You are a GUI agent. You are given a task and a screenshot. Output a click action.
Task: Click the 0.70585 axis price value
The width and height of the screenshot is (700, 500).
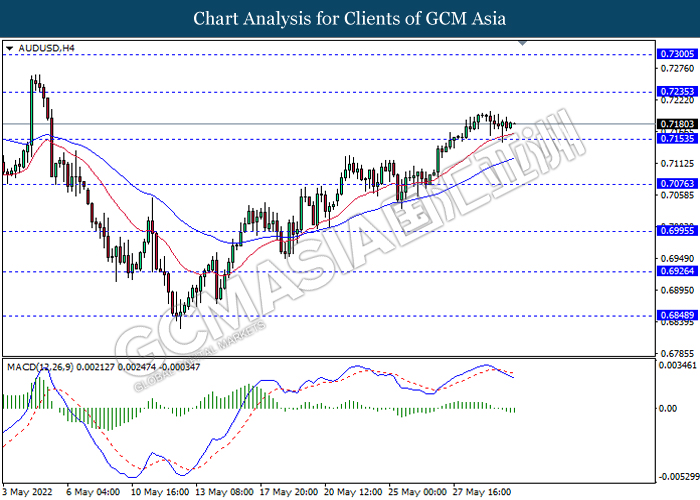coord(677,195)
